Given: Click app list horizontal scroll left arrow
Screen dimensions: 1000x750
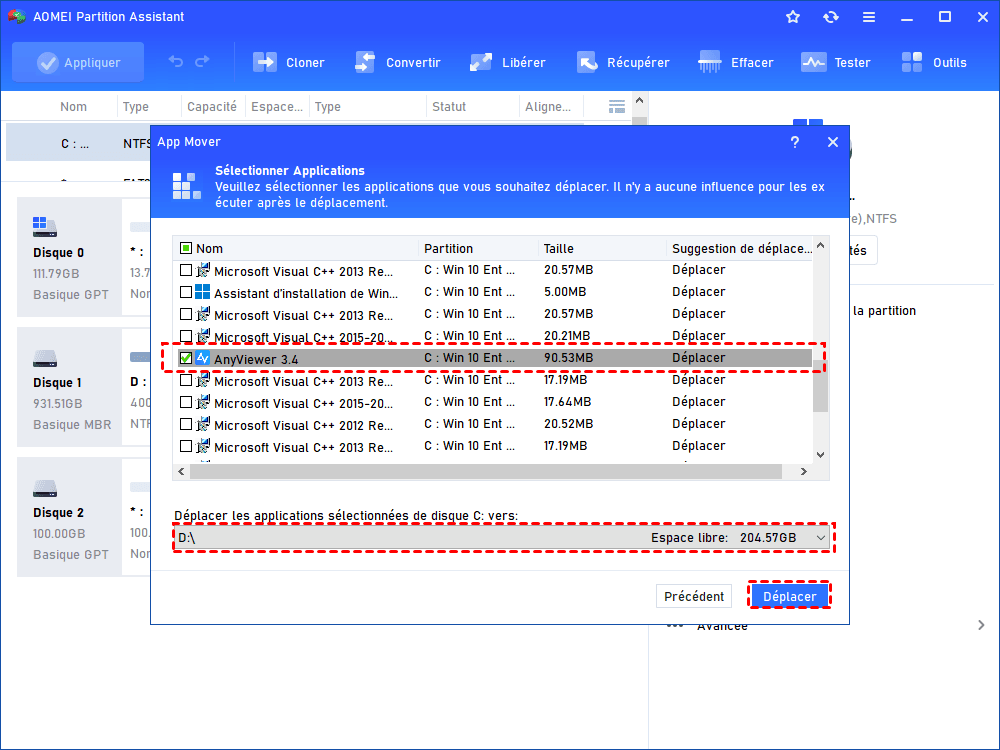Looking at the screenshot, I should click(181, 471).
